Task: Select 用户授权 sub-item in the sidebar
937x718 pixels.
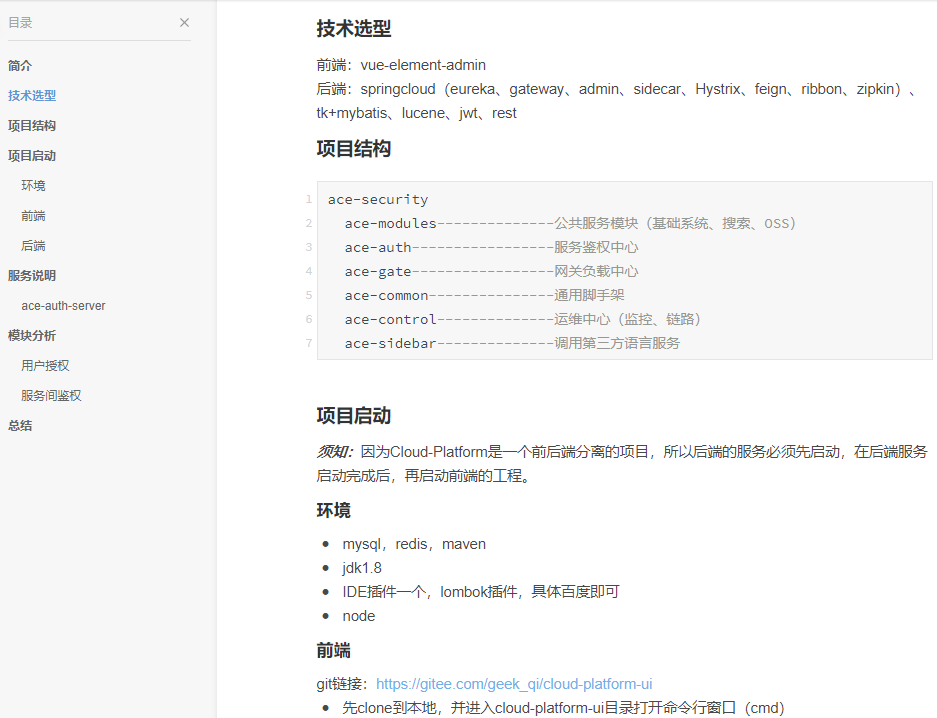Action: click(45, 366)
